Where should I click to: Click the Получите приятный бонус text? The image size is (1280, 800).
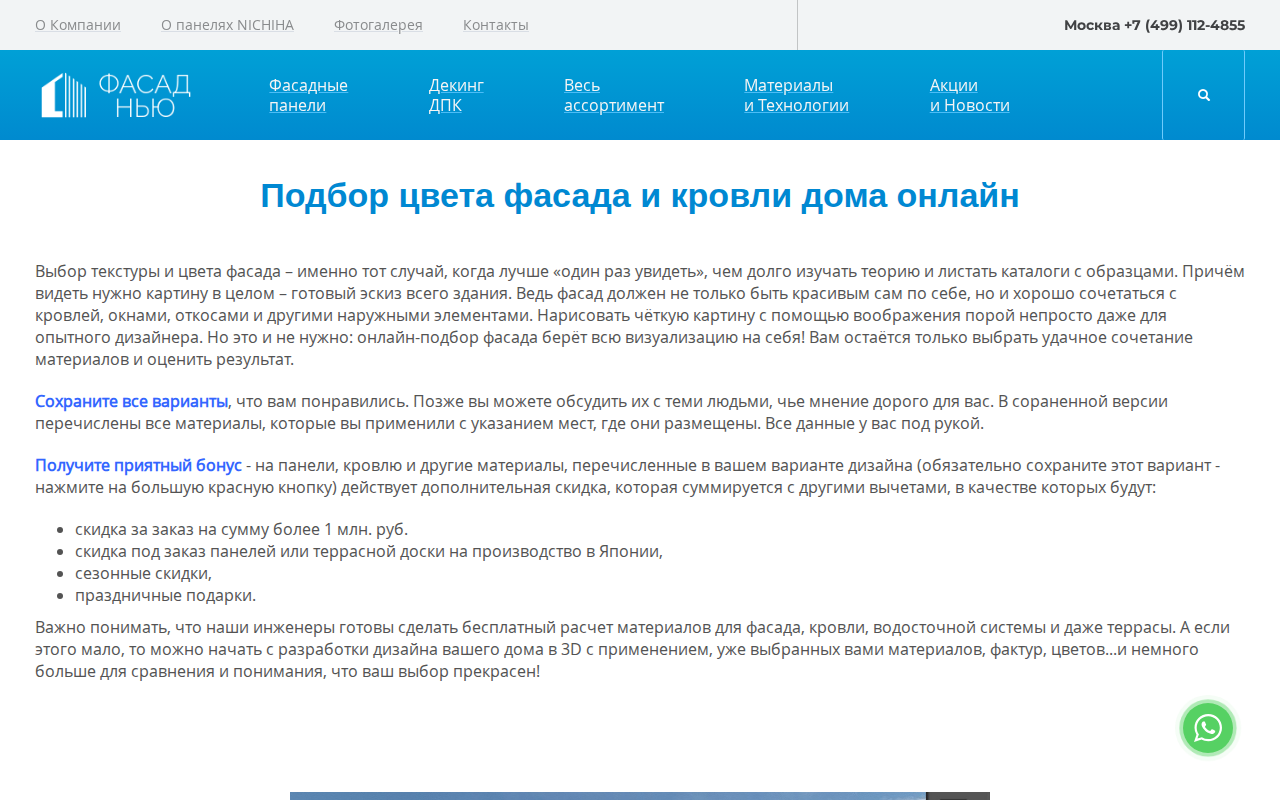(138, 465)
